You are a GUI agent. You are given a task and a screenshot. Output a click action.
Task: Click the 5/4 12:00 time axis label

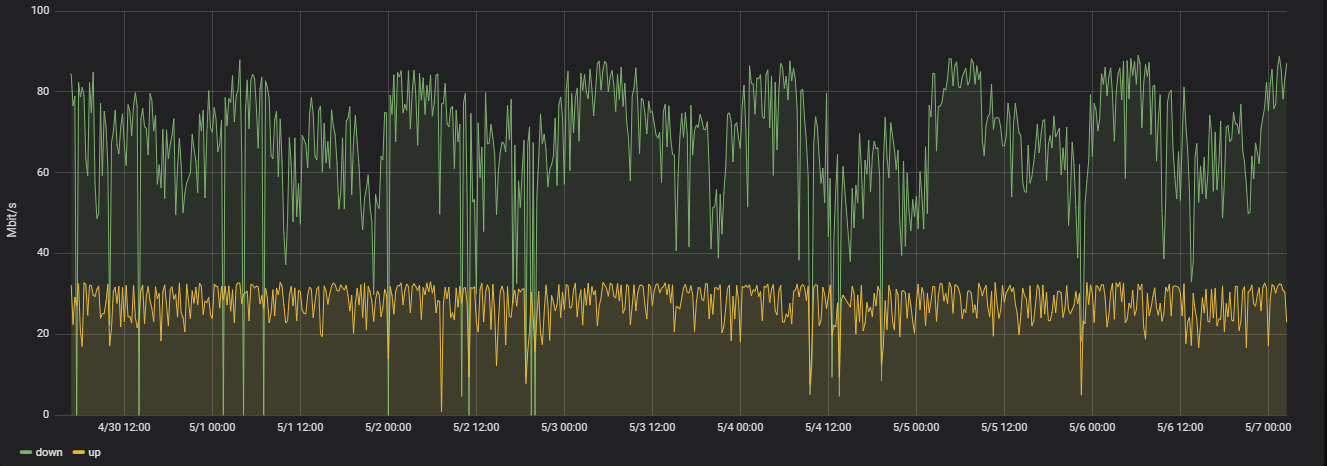click(x=828, y=427)
